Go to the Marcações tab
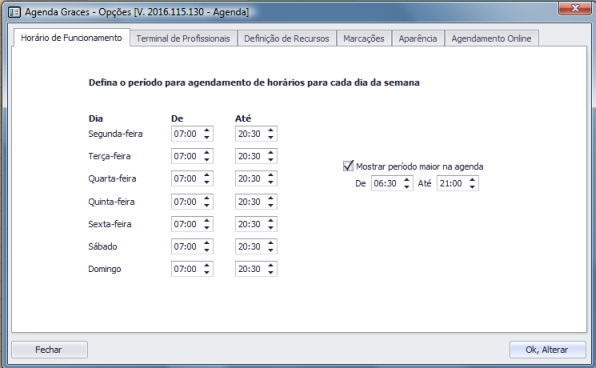 (364, 38)
